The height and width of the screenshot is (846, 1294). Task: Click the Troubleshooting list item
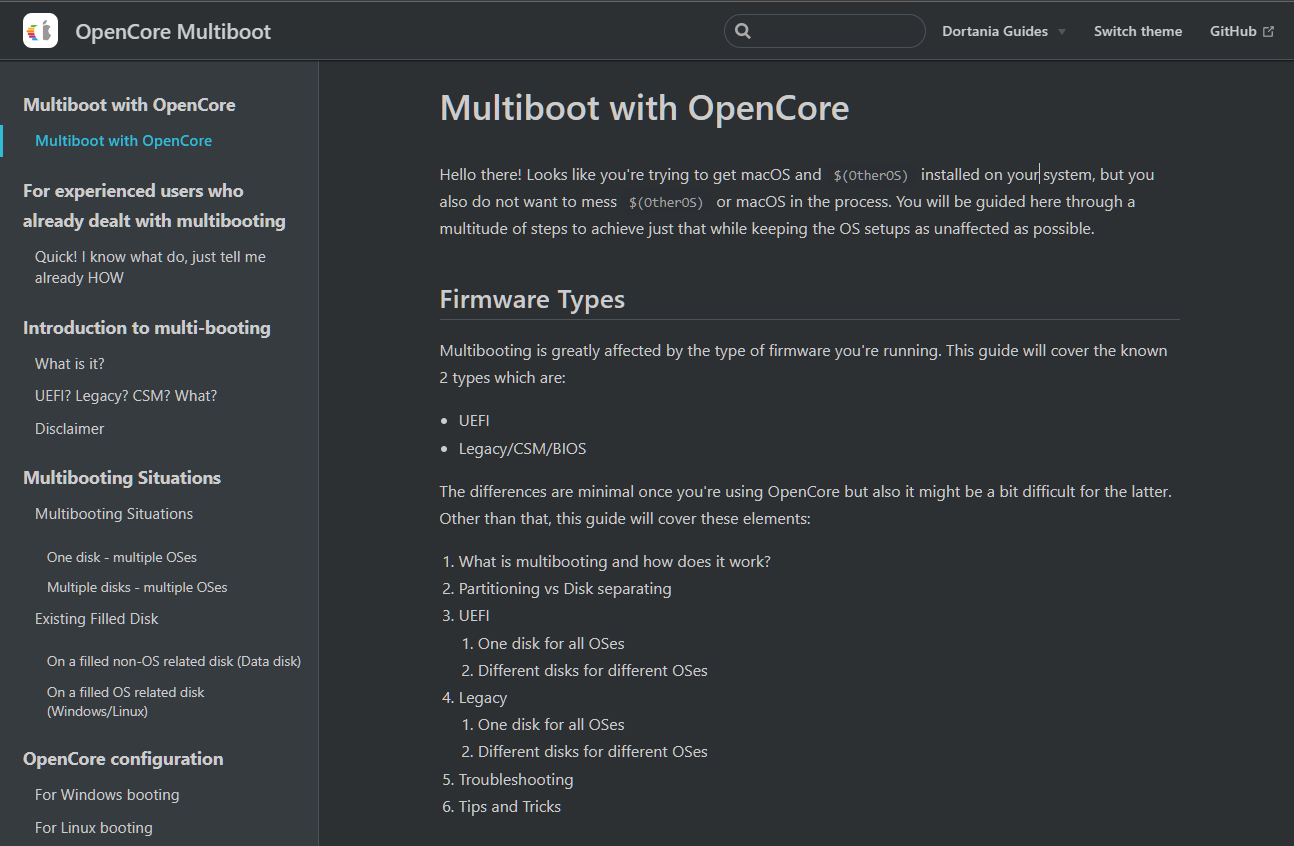[516, 780]
